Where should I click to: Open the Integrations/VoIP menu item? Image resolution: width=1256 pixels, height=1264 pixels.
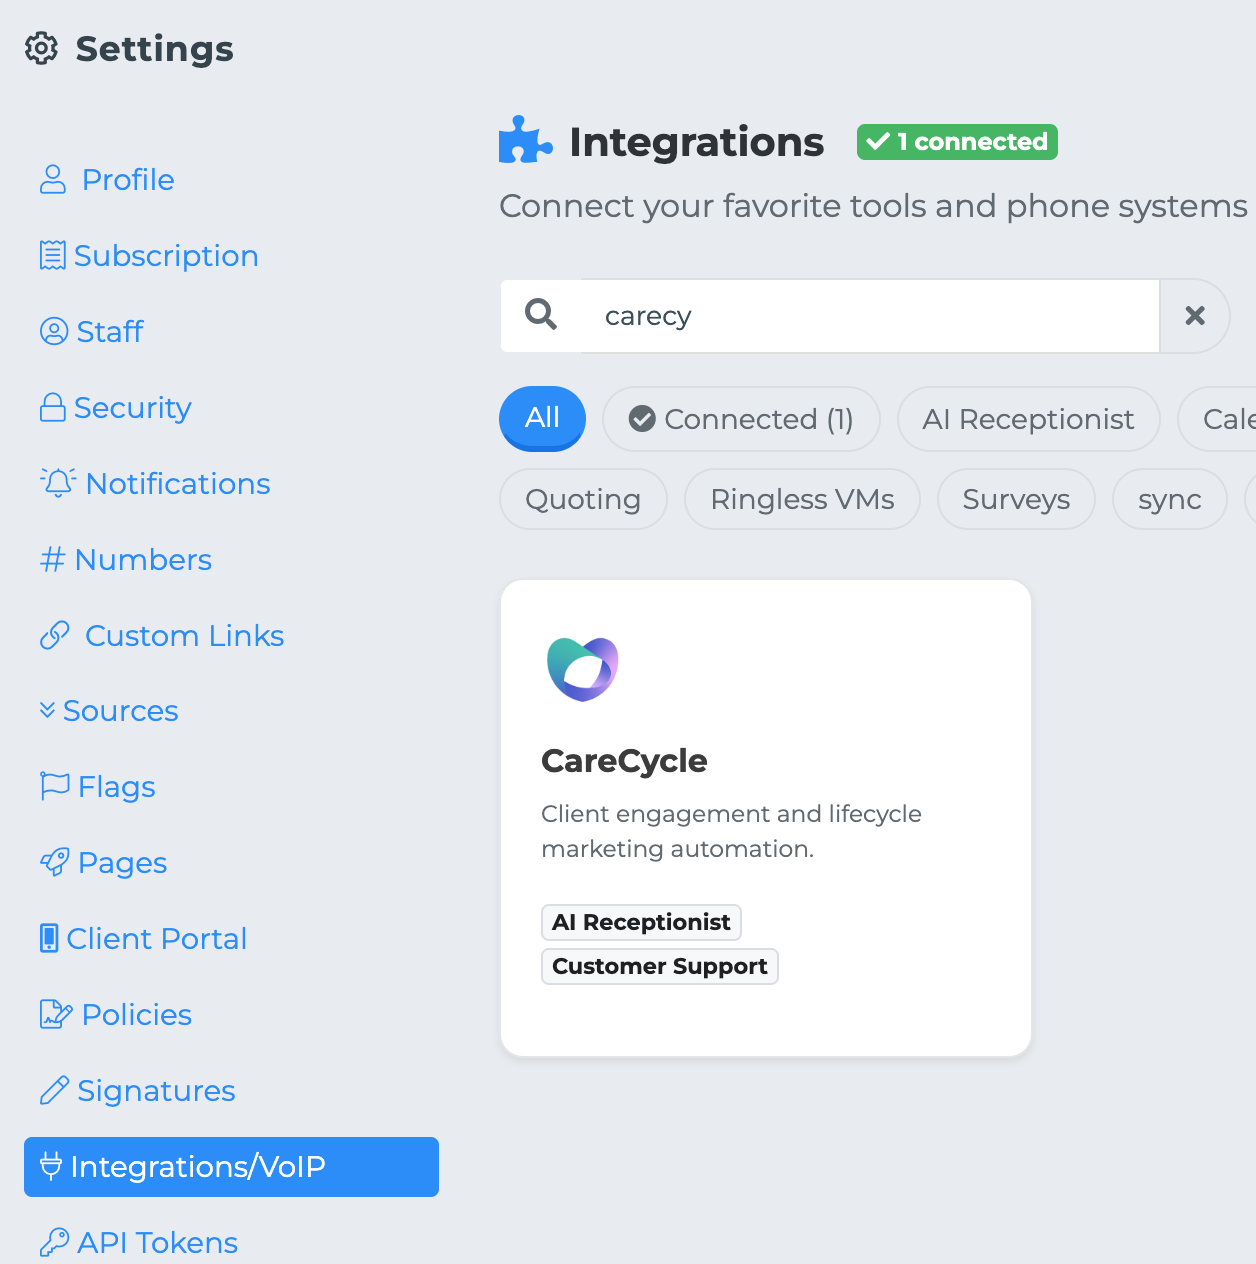[231, 1167]
